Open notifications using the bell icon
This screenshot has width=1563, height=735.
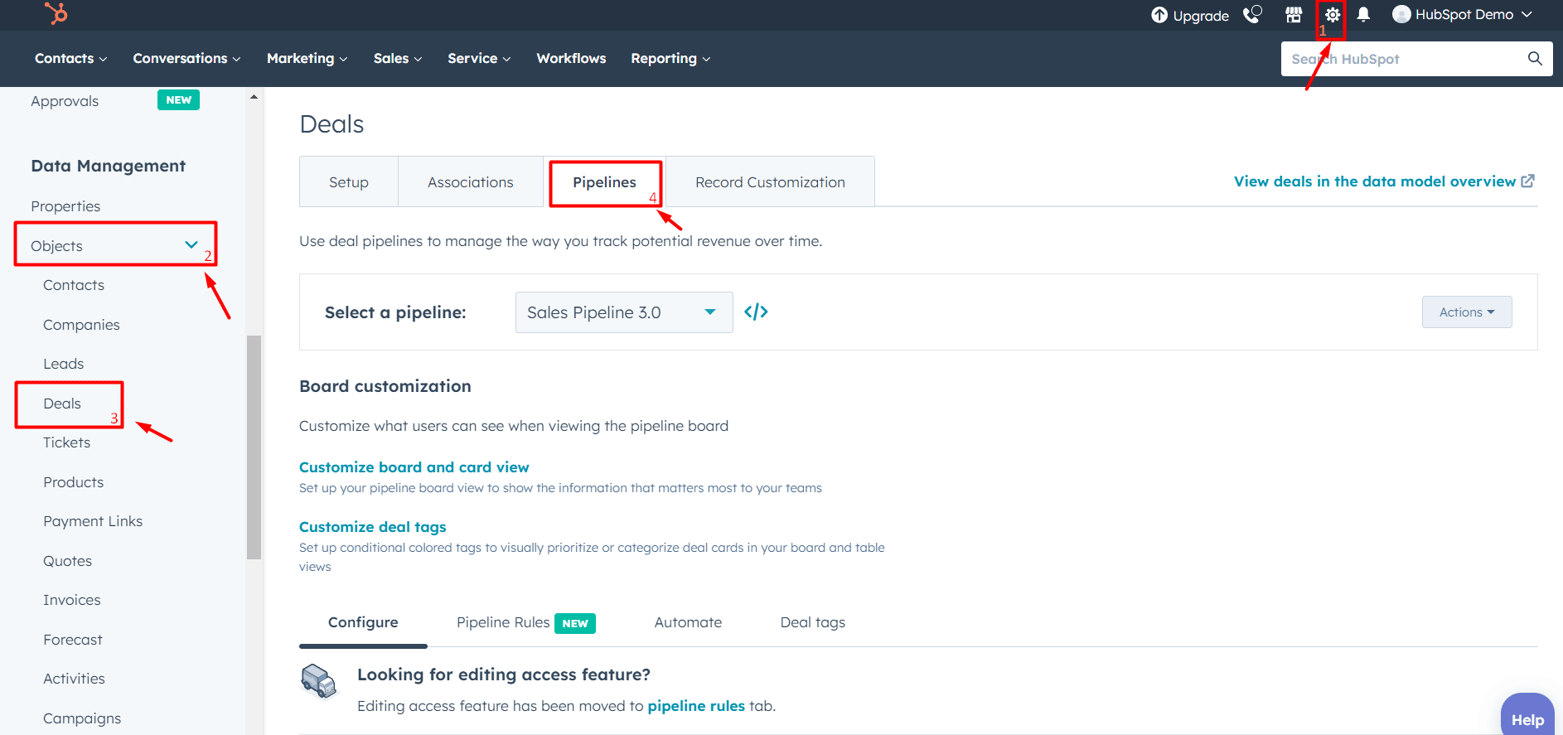pyautogui.click(x=1364, y=15)
